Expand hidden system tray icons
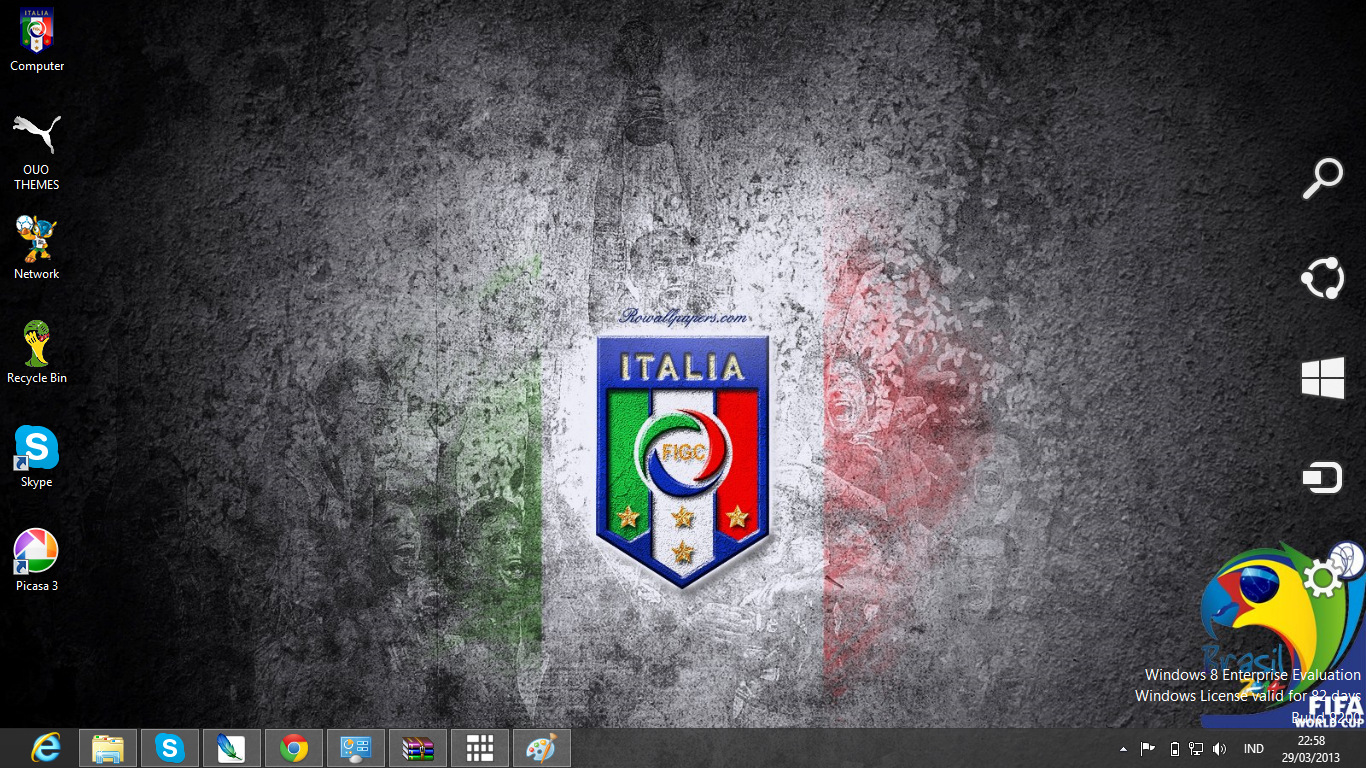The width and height of the screenshot is (1368, 770). (1122, 747)
